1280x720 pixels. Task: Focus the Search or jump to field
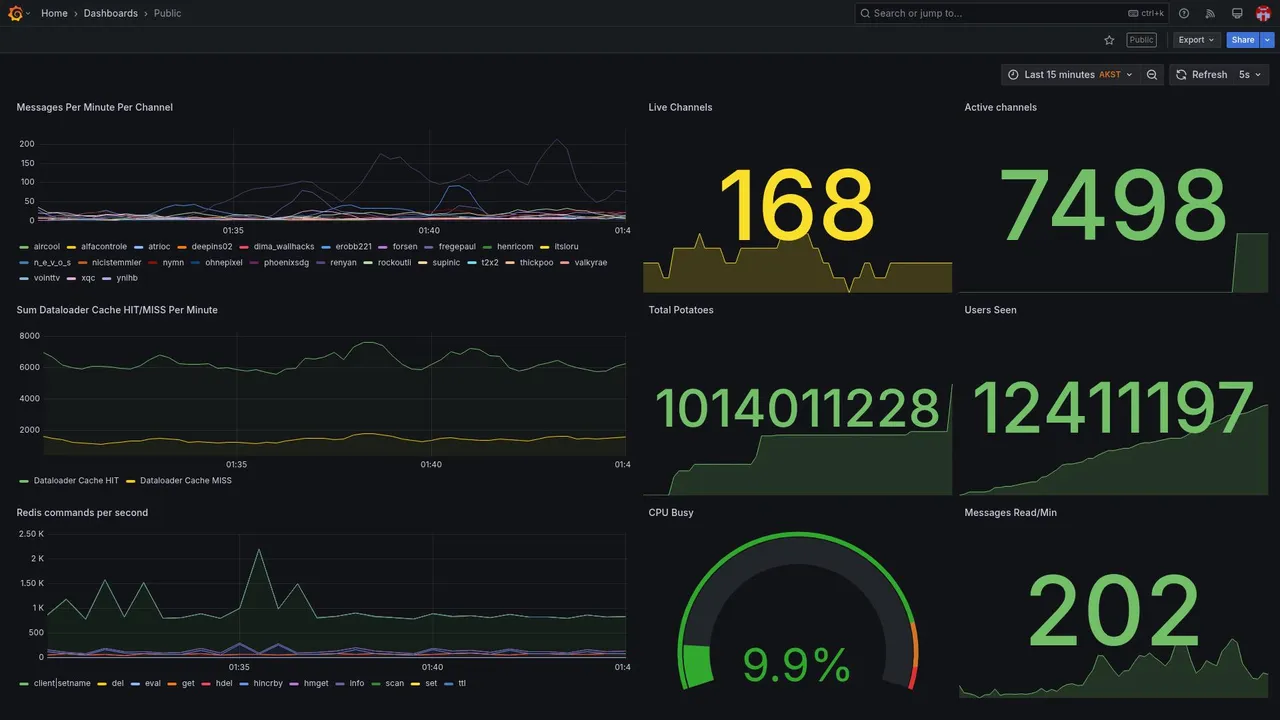click(1012, 13)
